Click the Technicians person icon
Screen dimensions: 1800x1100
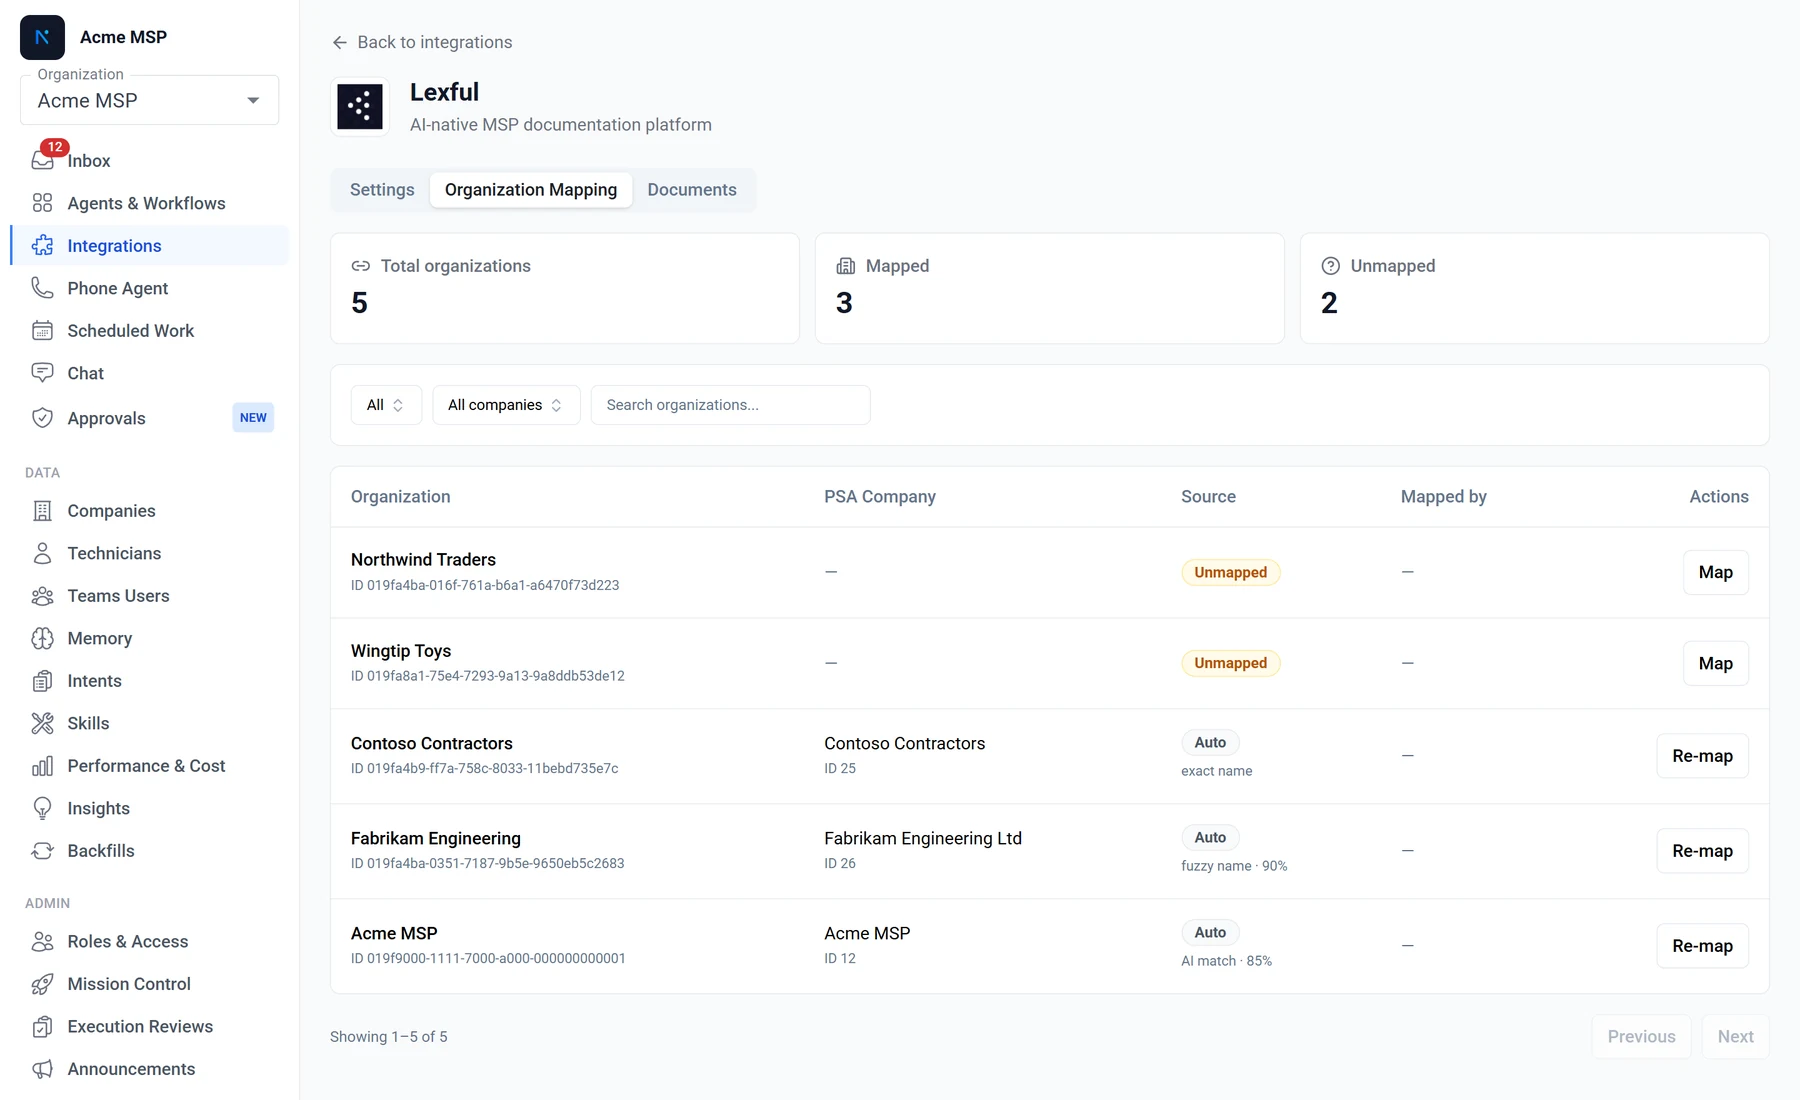[42, 553]
